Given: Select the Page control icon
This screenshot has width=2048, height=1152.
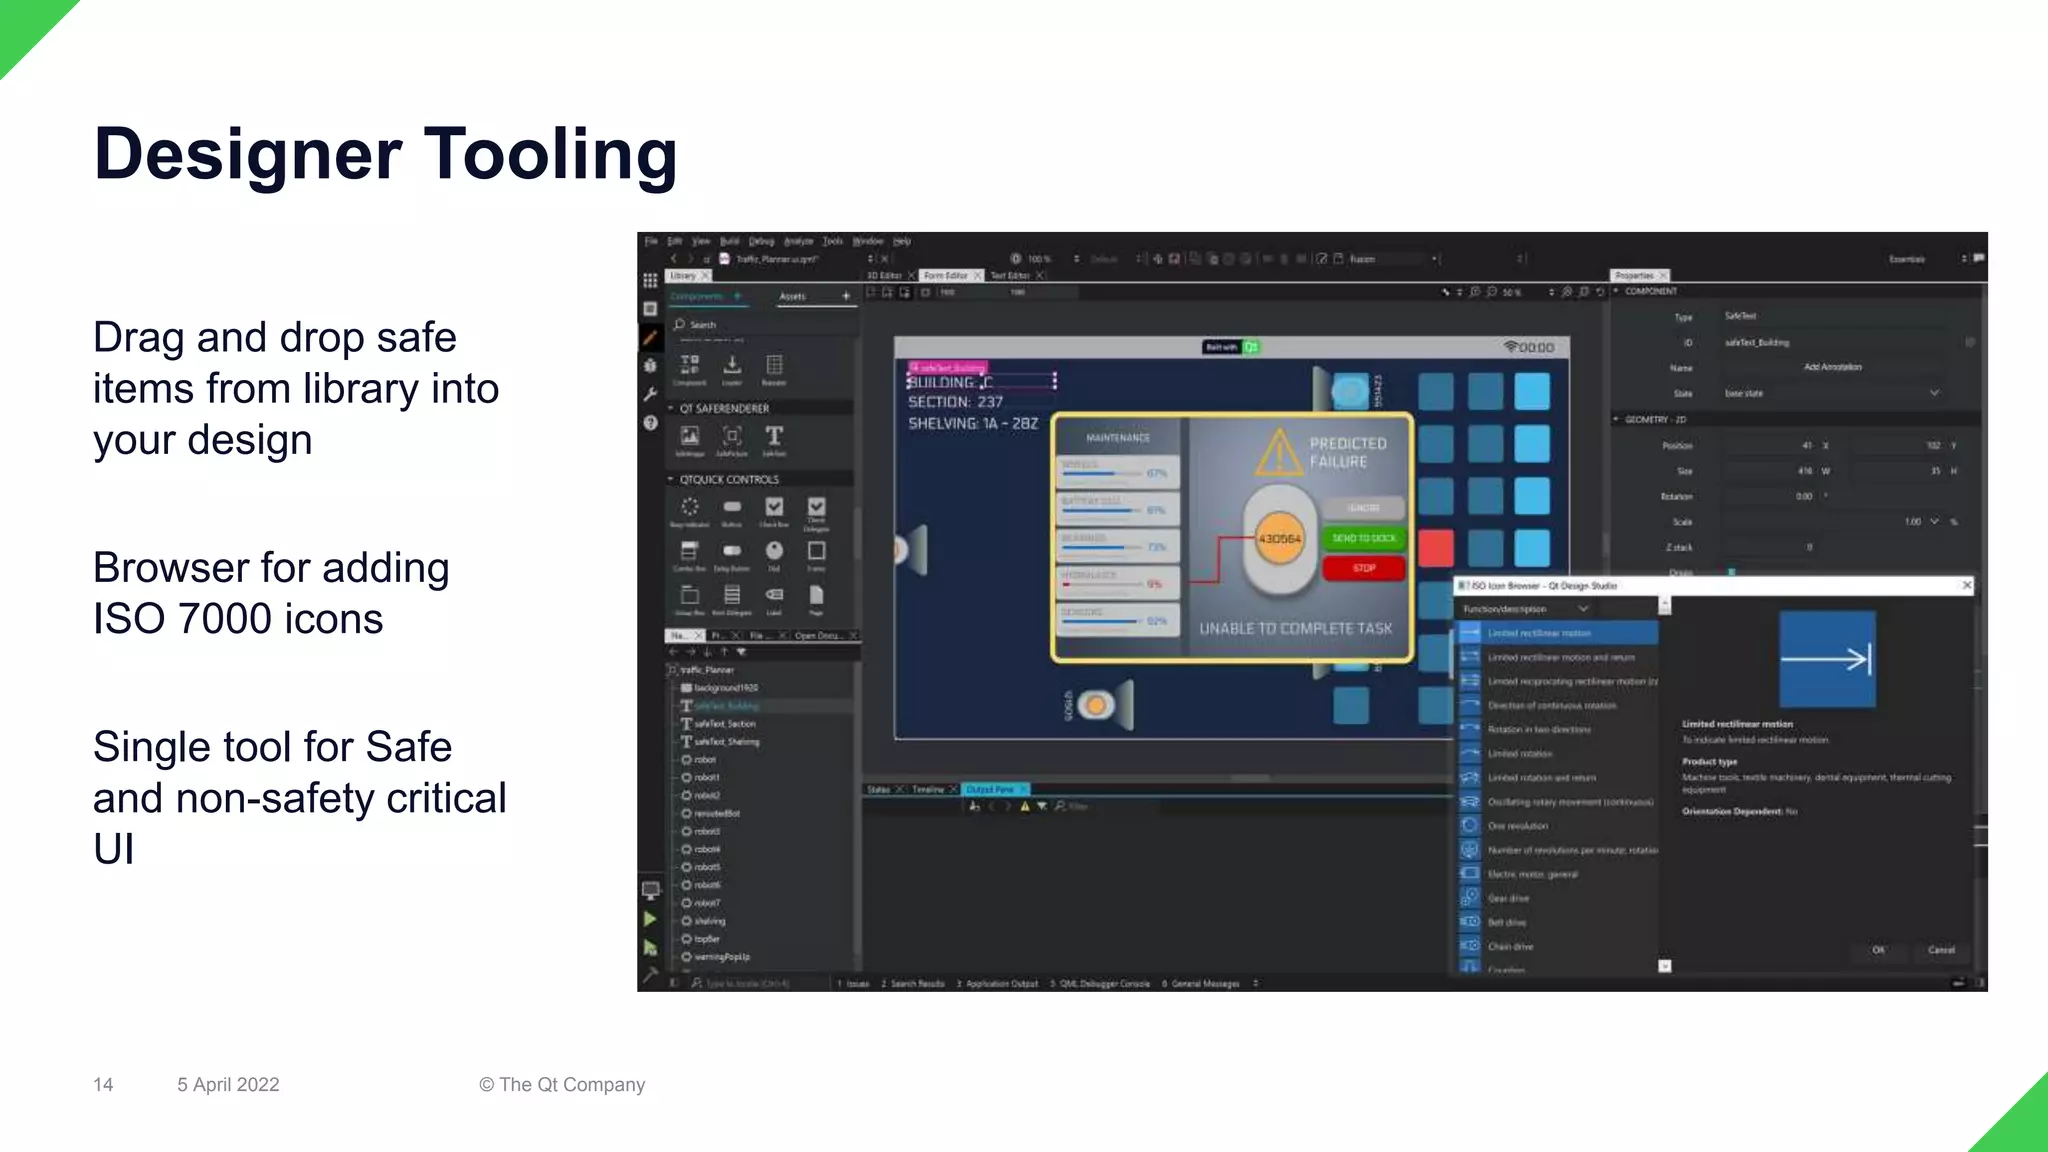Looking at the screenshot, I should tap(816, 595).
